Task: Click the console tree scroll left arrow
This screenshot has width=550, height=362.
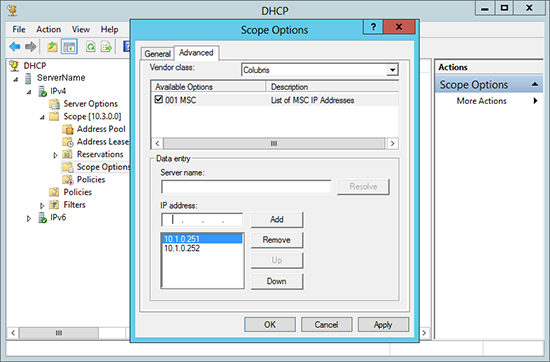Action: click(x=13, y=333)
